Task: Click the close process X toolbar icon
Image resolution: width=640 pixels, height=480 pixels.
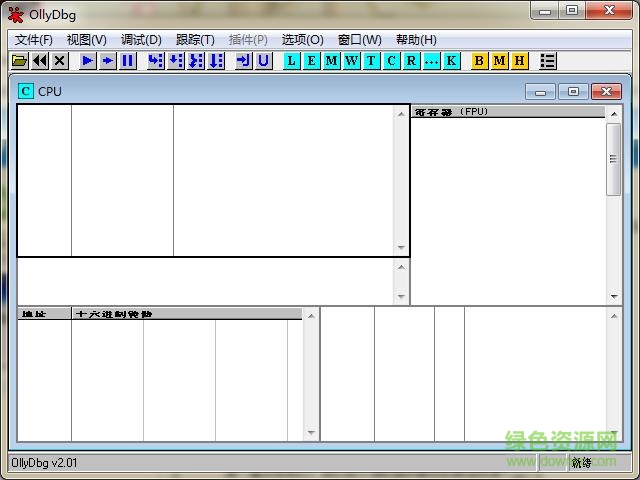Action: [x=59, y=61]
